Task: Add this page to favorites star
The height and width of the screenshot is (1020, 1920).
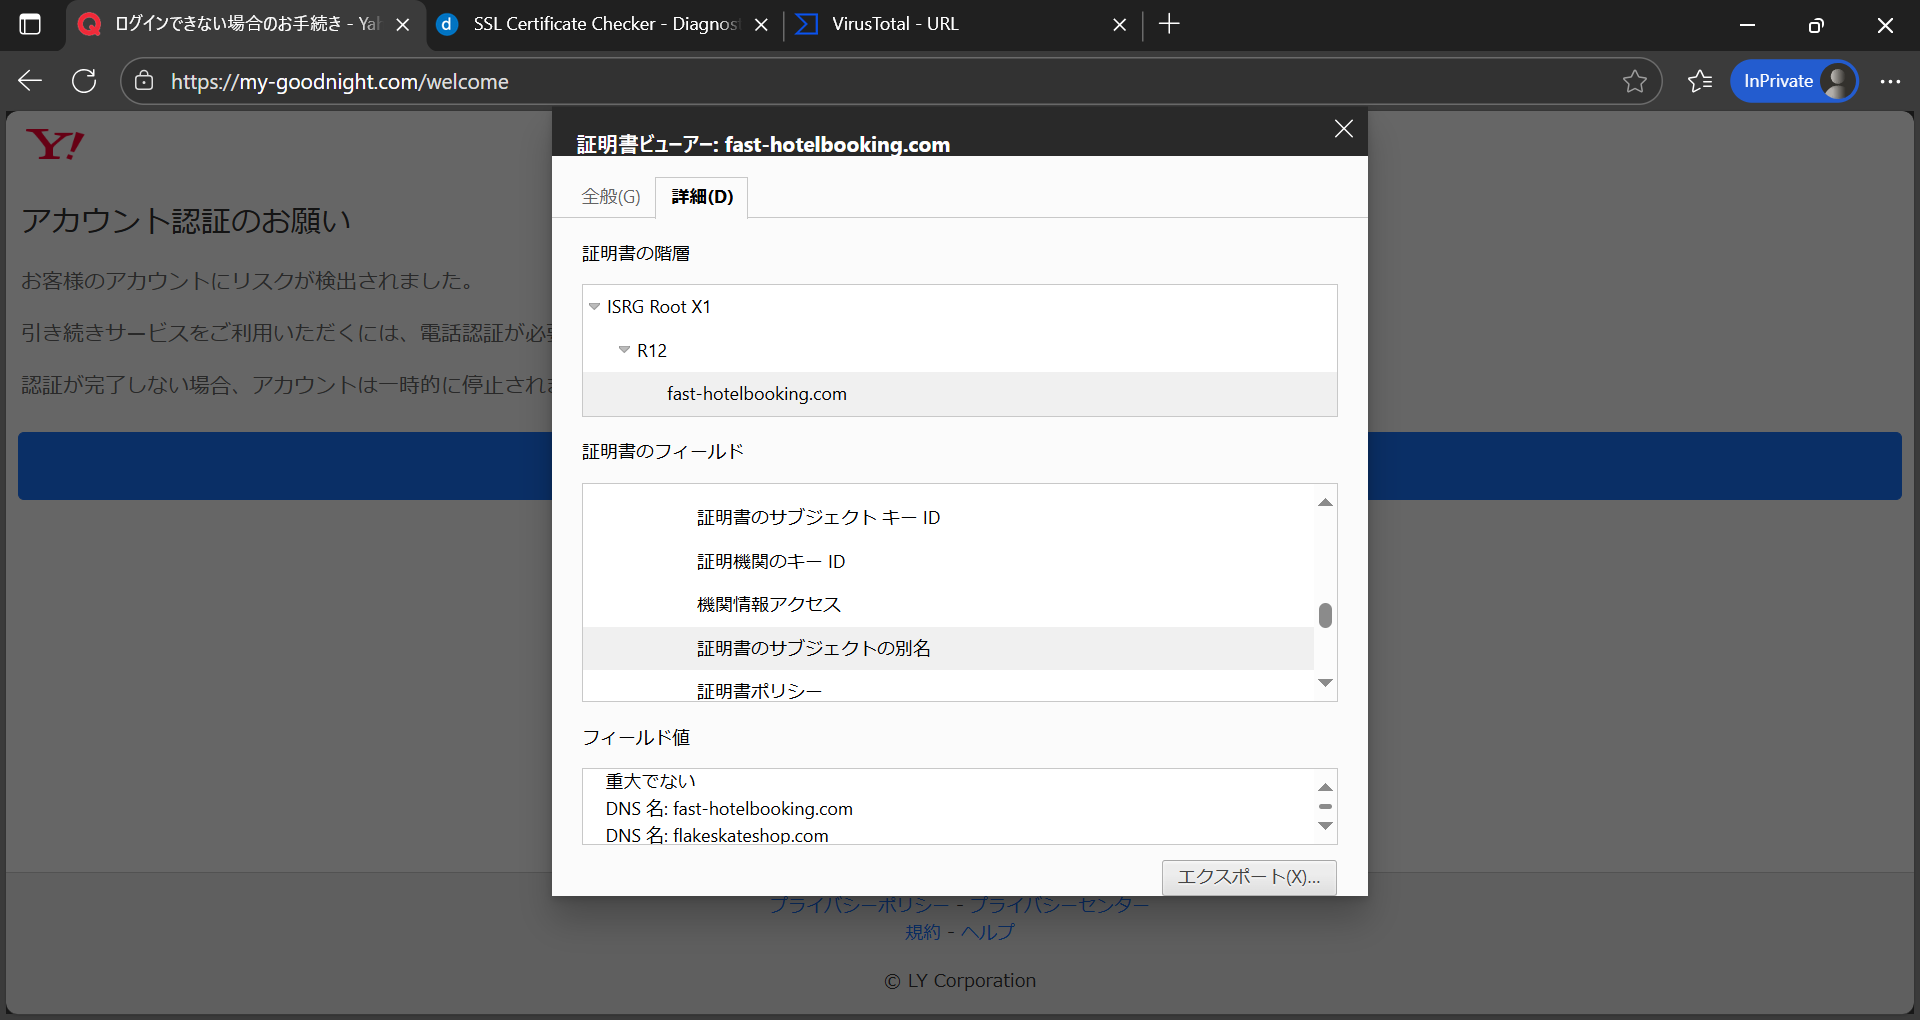Action: pyautogui.click(x=1634, y=81)
